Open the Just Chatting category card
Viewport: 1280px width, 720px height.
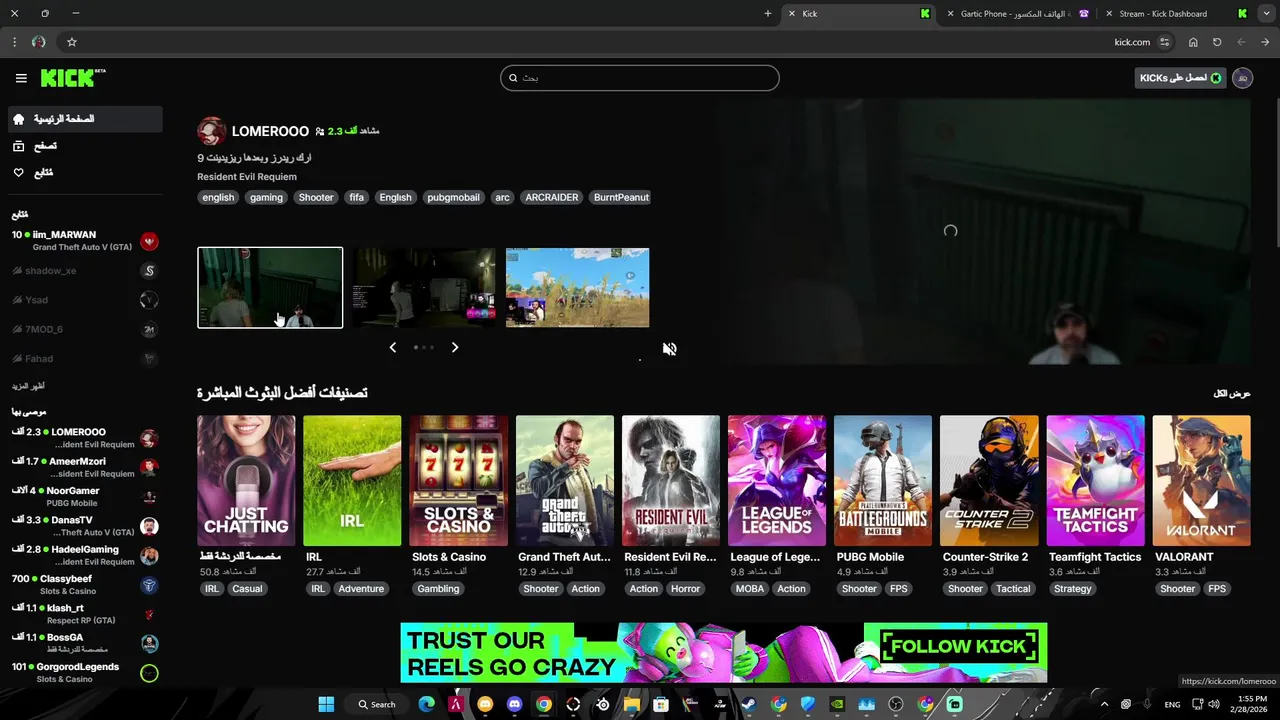(246, 481)
